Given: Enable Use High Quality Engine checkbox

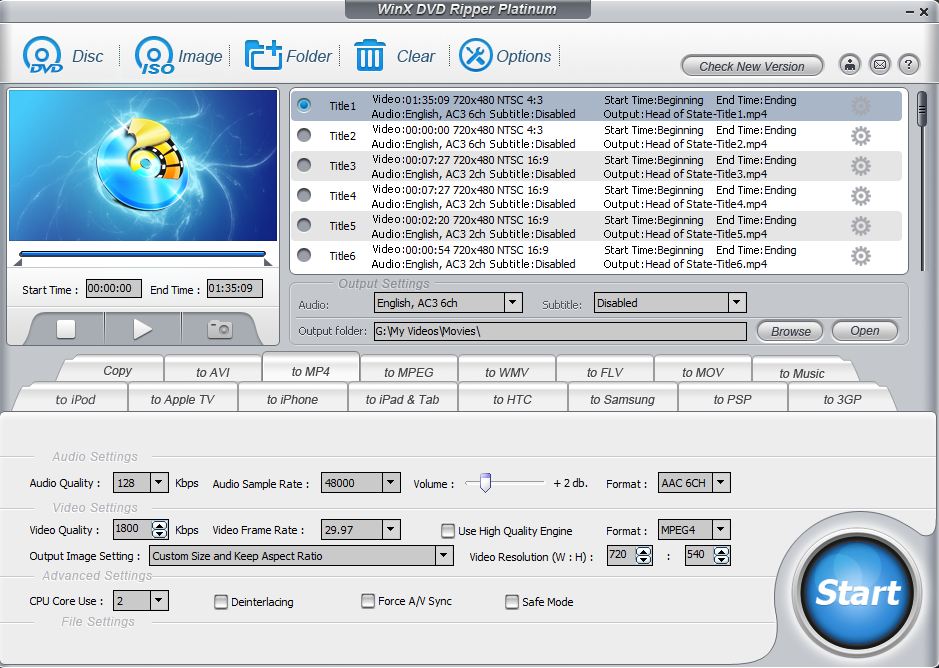Looking at the screenshot, I should [447, 531].
